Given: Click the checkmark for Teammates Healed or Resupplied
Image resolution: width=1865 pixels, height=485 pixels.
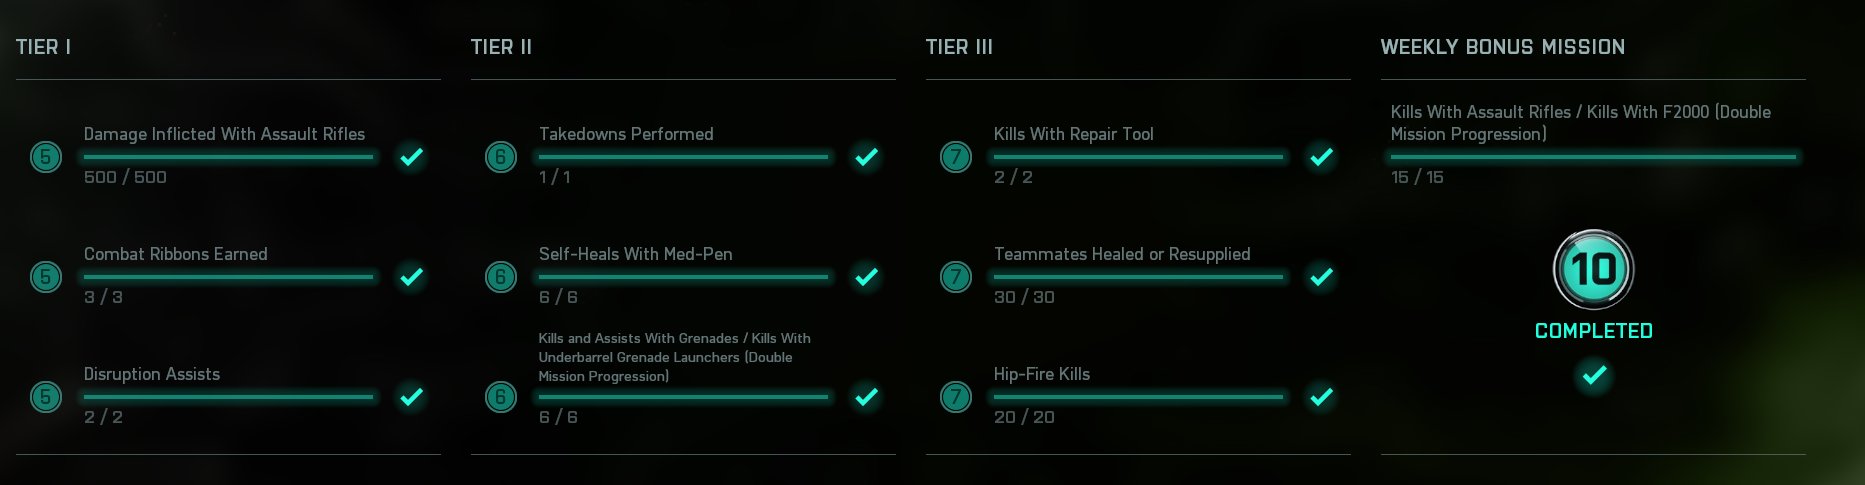Looking at the screenshot, I should 1321,277.
